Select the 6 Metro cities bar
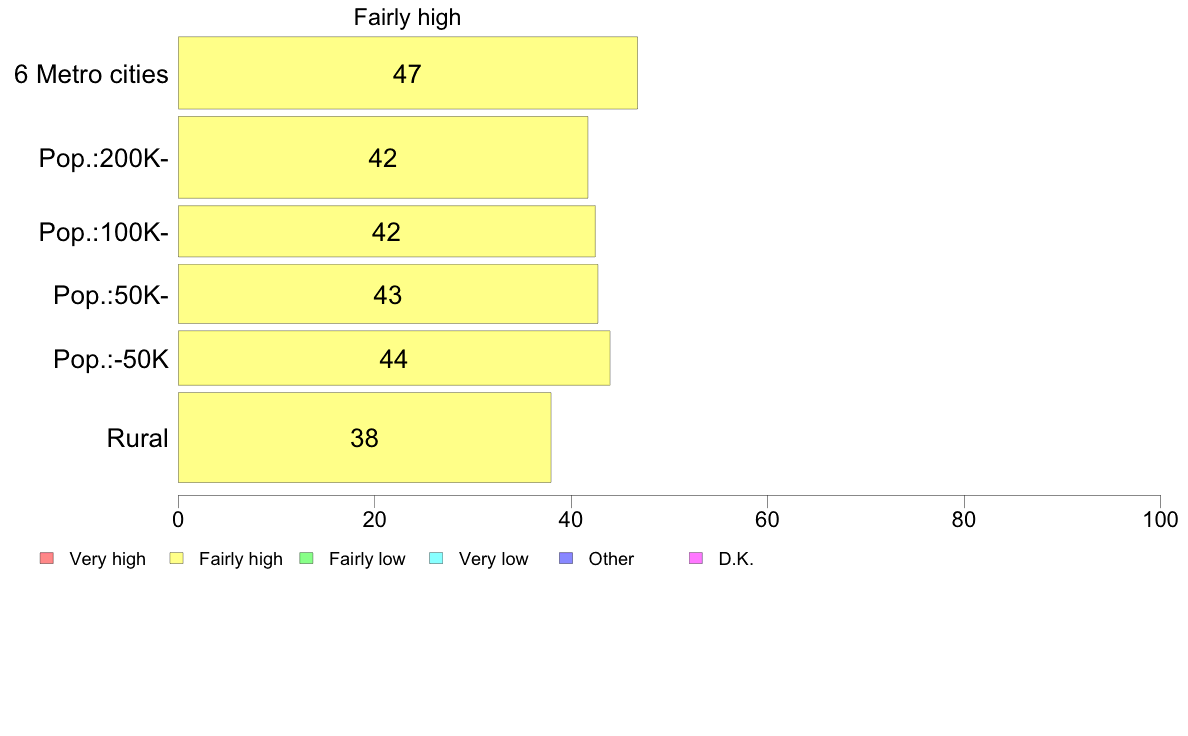This screenshot has height=736, width=1188. point(408,73)
